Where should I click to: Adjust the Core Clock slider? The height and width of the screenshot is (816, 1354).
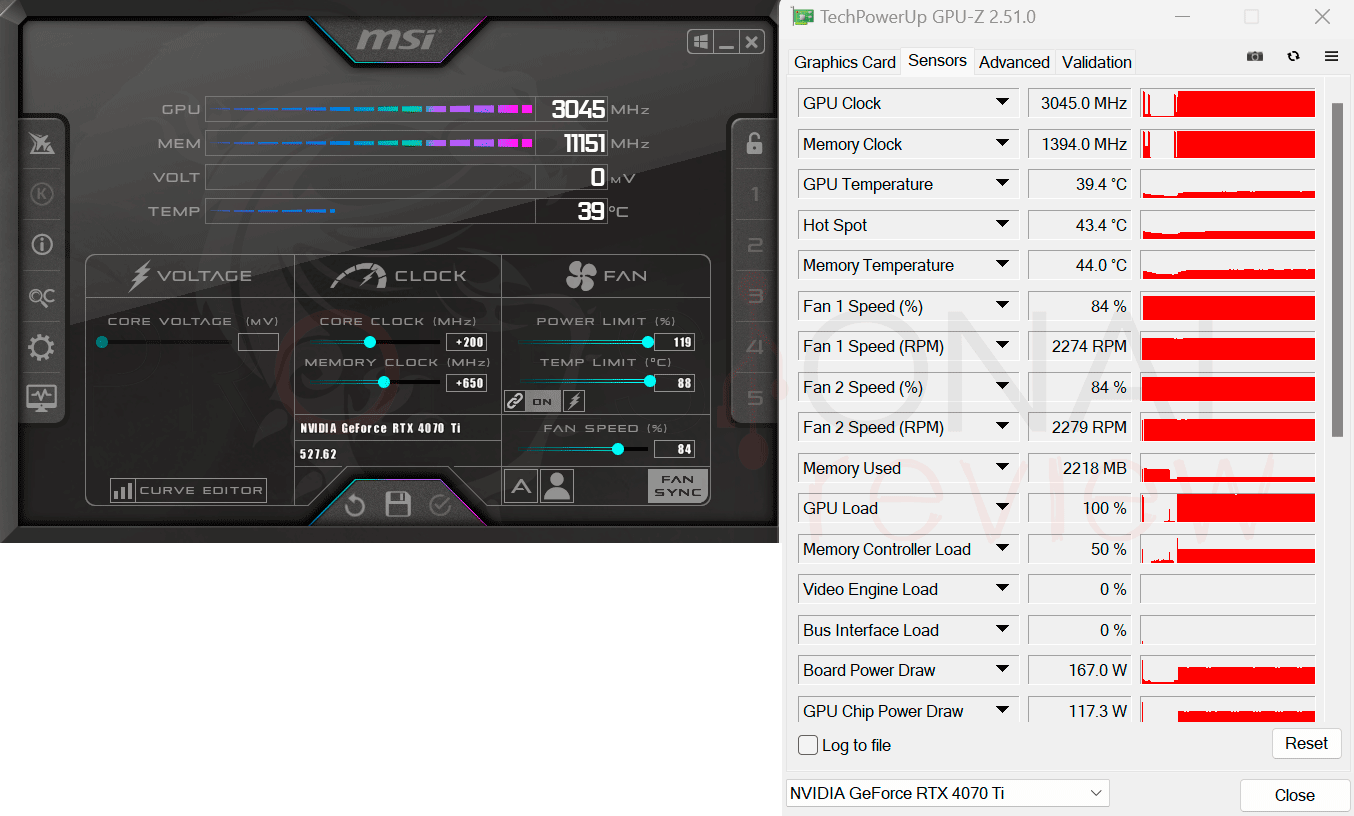point(370,342)
